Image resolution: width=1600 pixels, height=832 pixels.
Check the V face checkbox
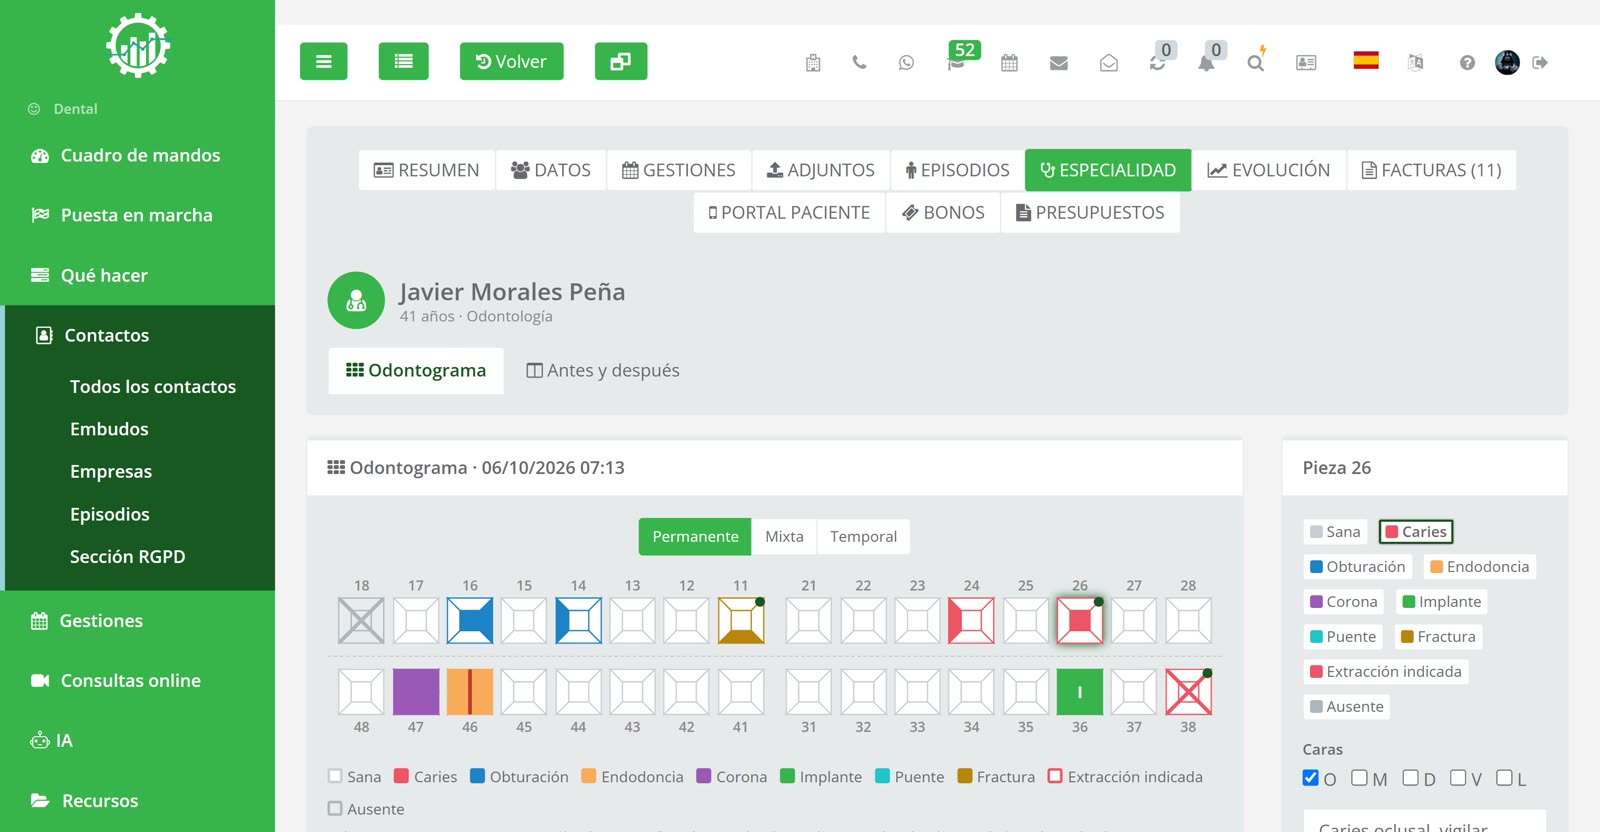point(1458,778)
